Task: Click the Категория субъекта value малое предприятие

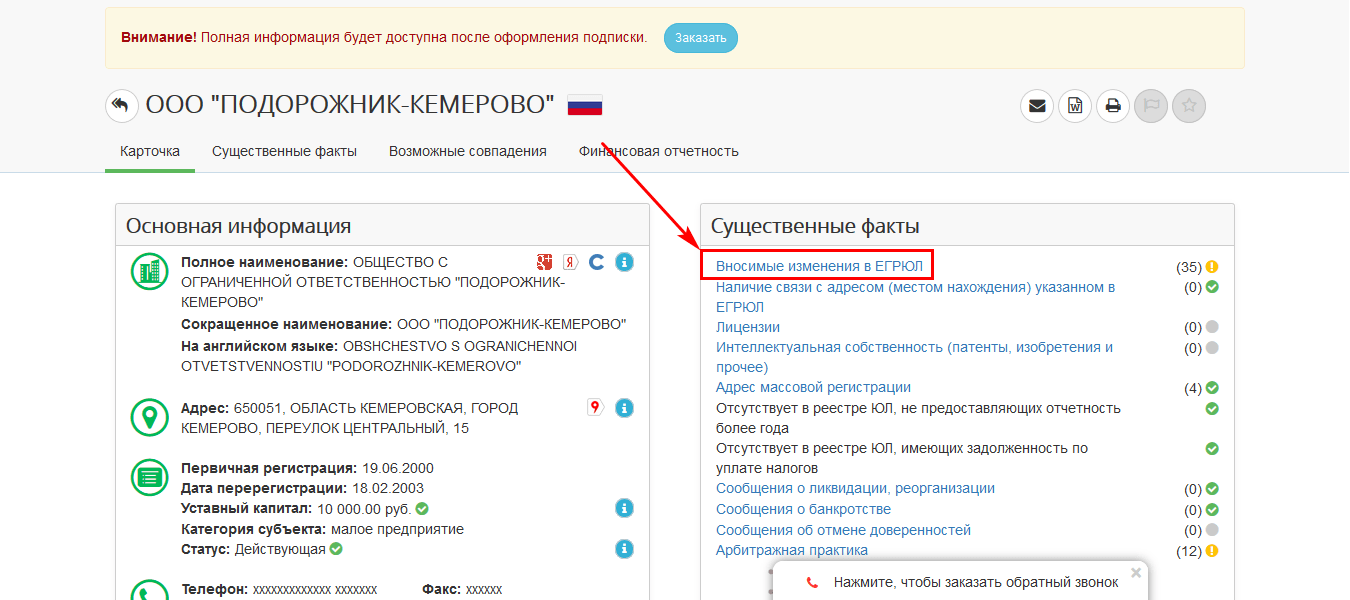Action: point(397,529)
